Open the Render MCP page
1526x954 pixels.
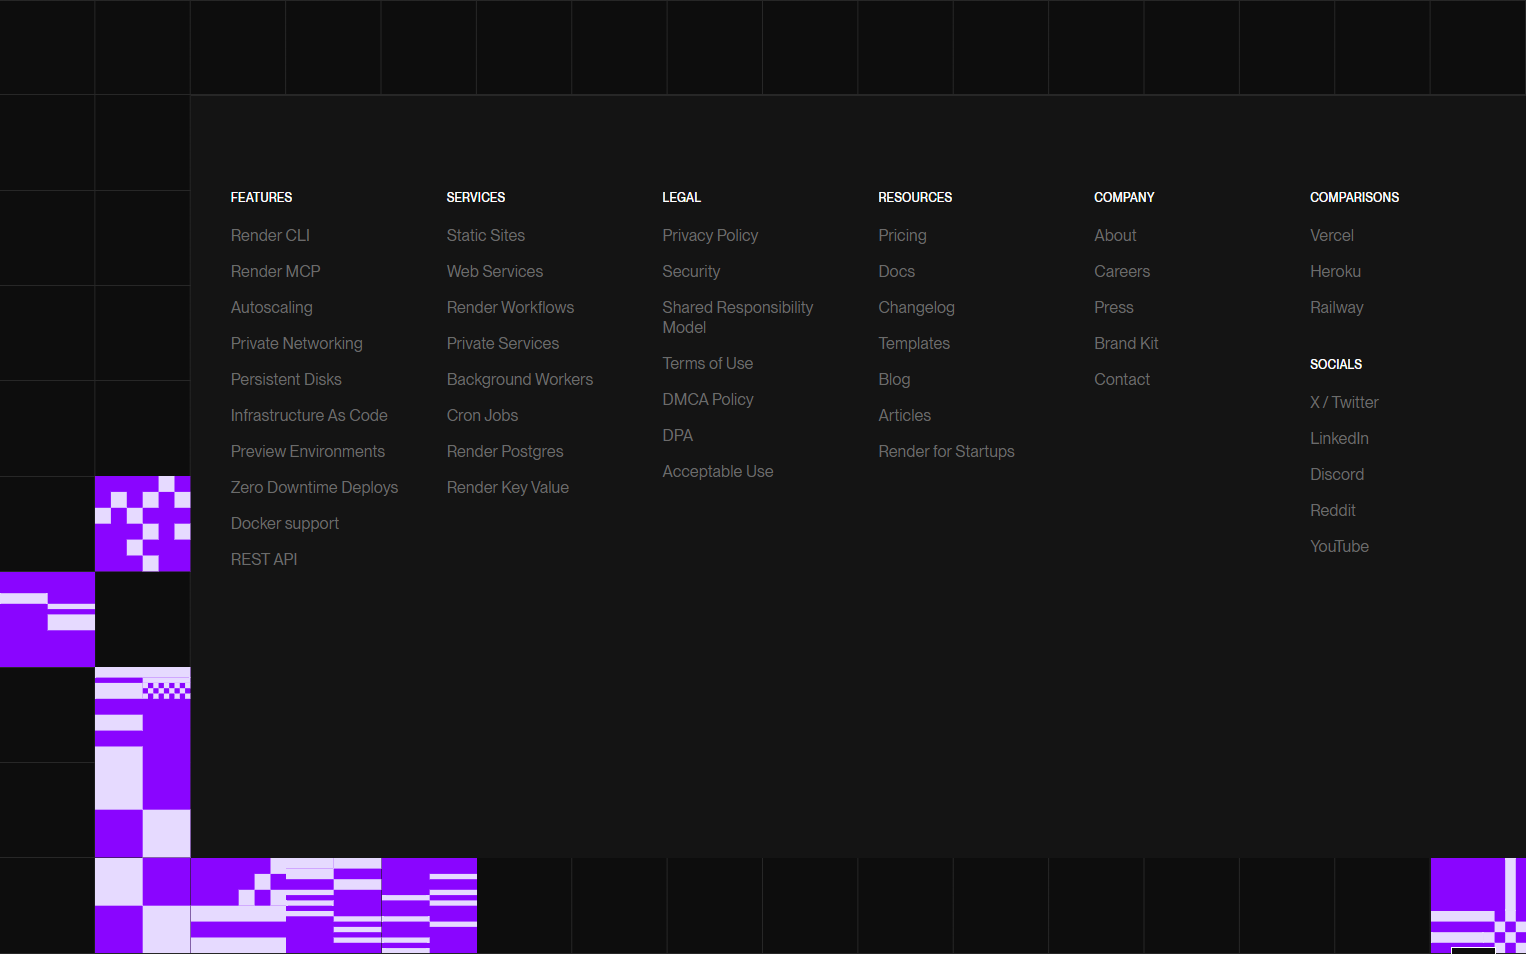pyautogui.click(x=275, y=271)
